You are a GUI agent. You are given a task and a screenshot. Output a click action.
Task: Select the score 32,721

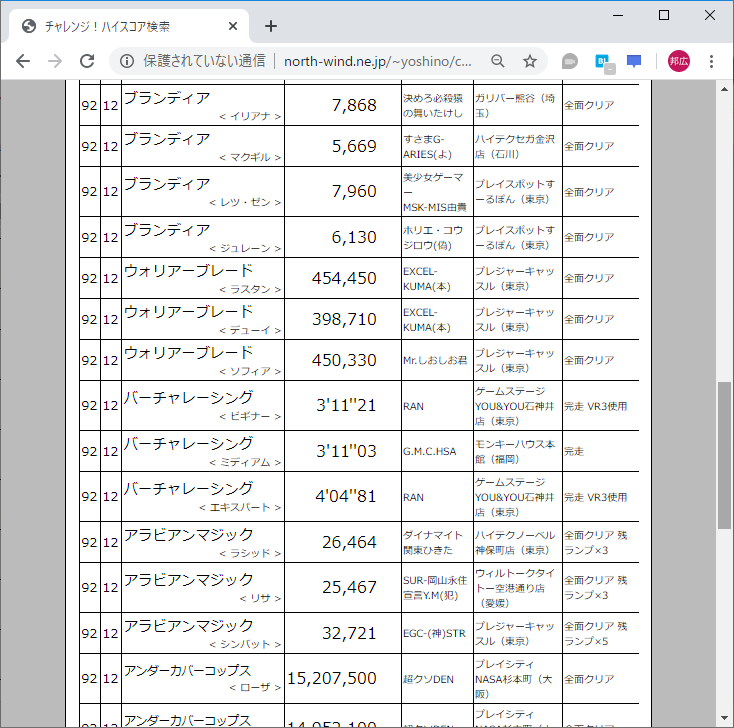click(x=349, y=633)
